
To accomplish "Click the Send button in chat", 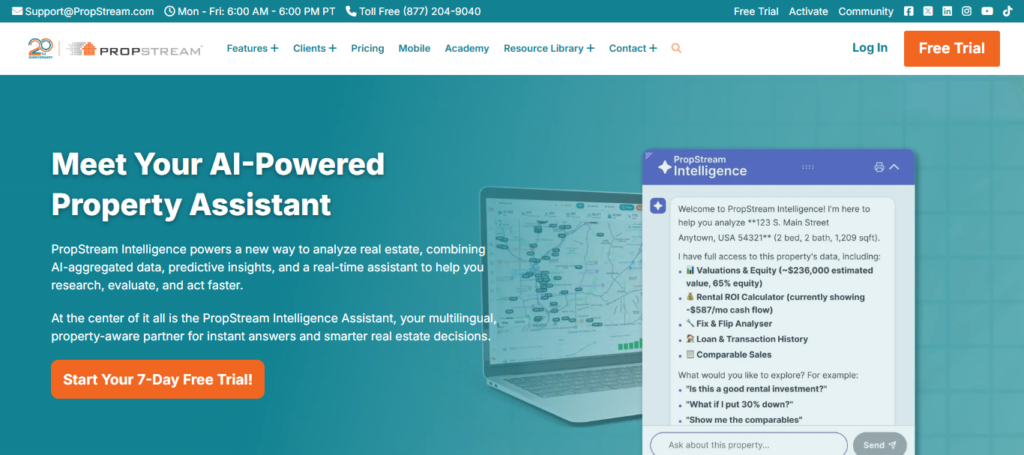I will pyautogui.click(x=880, y=445).
